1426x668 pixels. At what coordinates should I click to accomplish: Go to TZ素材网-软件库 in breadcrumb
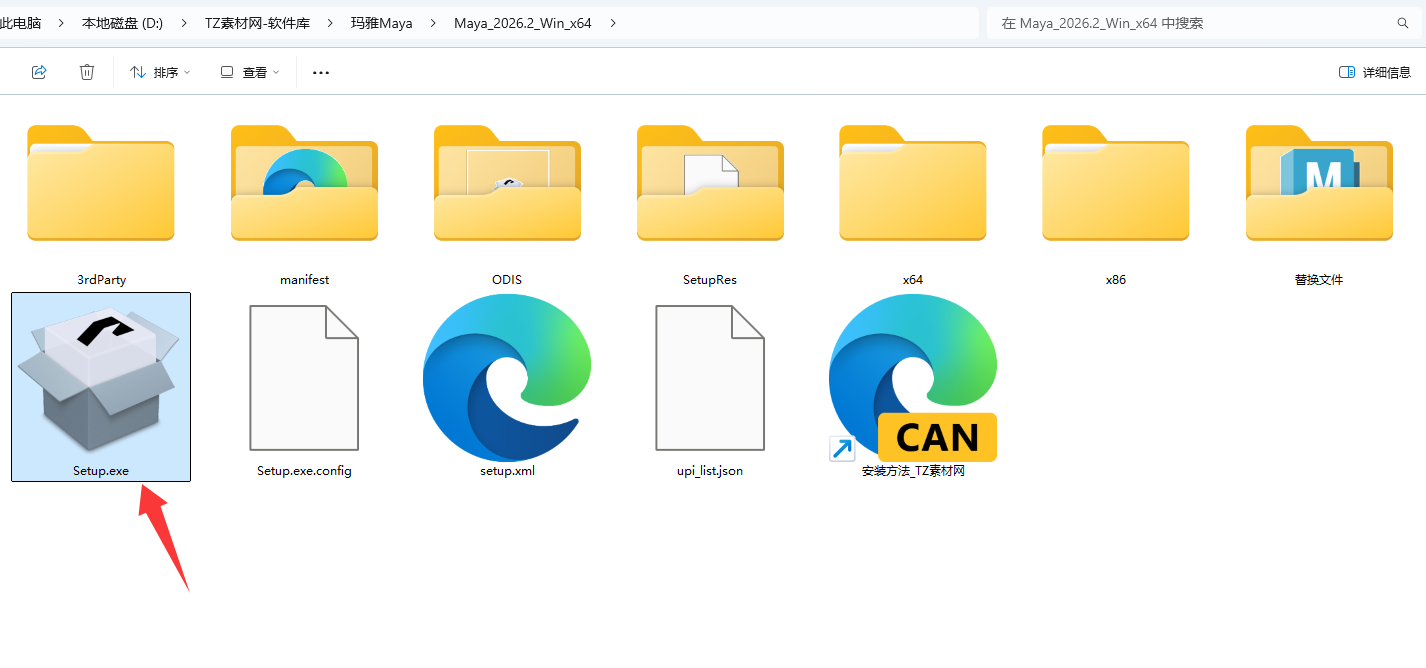click(255, 22)
